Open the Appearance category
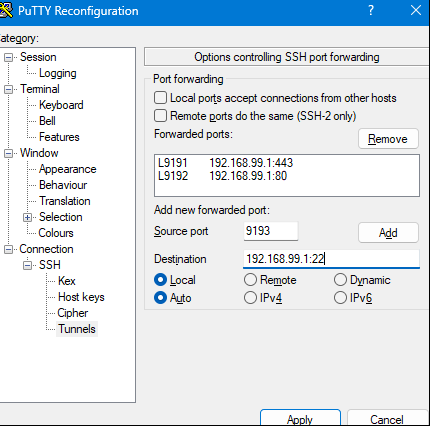The image size is (430, 426). tap(68, 169)
